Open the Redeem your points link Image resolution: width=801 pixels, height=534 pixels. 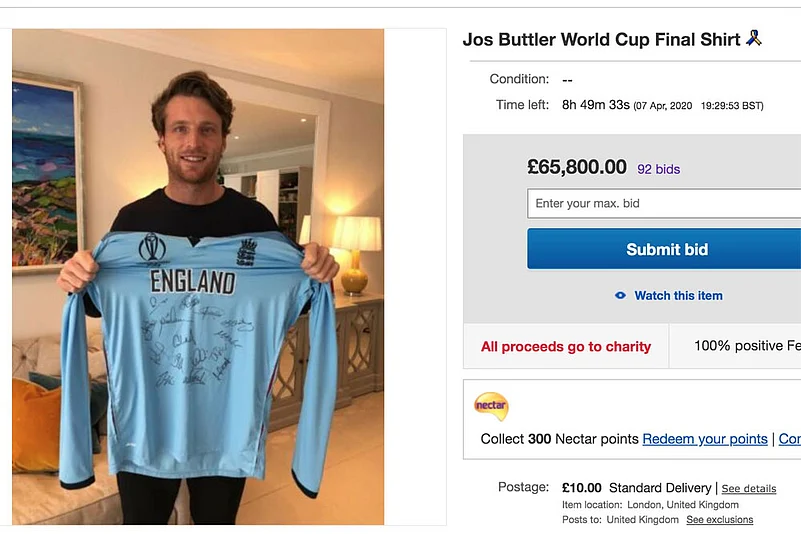tap(705, 439)
